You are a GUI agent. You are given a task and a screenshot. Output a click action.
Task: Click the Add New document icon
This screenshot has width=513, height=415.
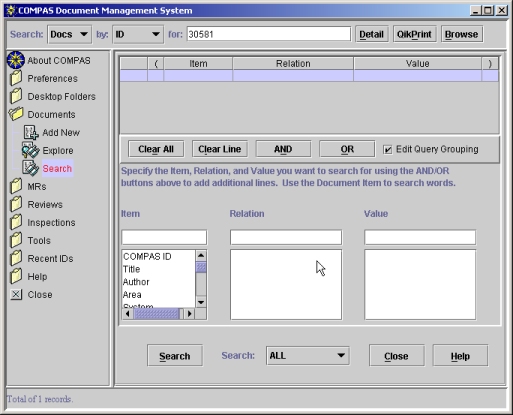click(31, 132)
